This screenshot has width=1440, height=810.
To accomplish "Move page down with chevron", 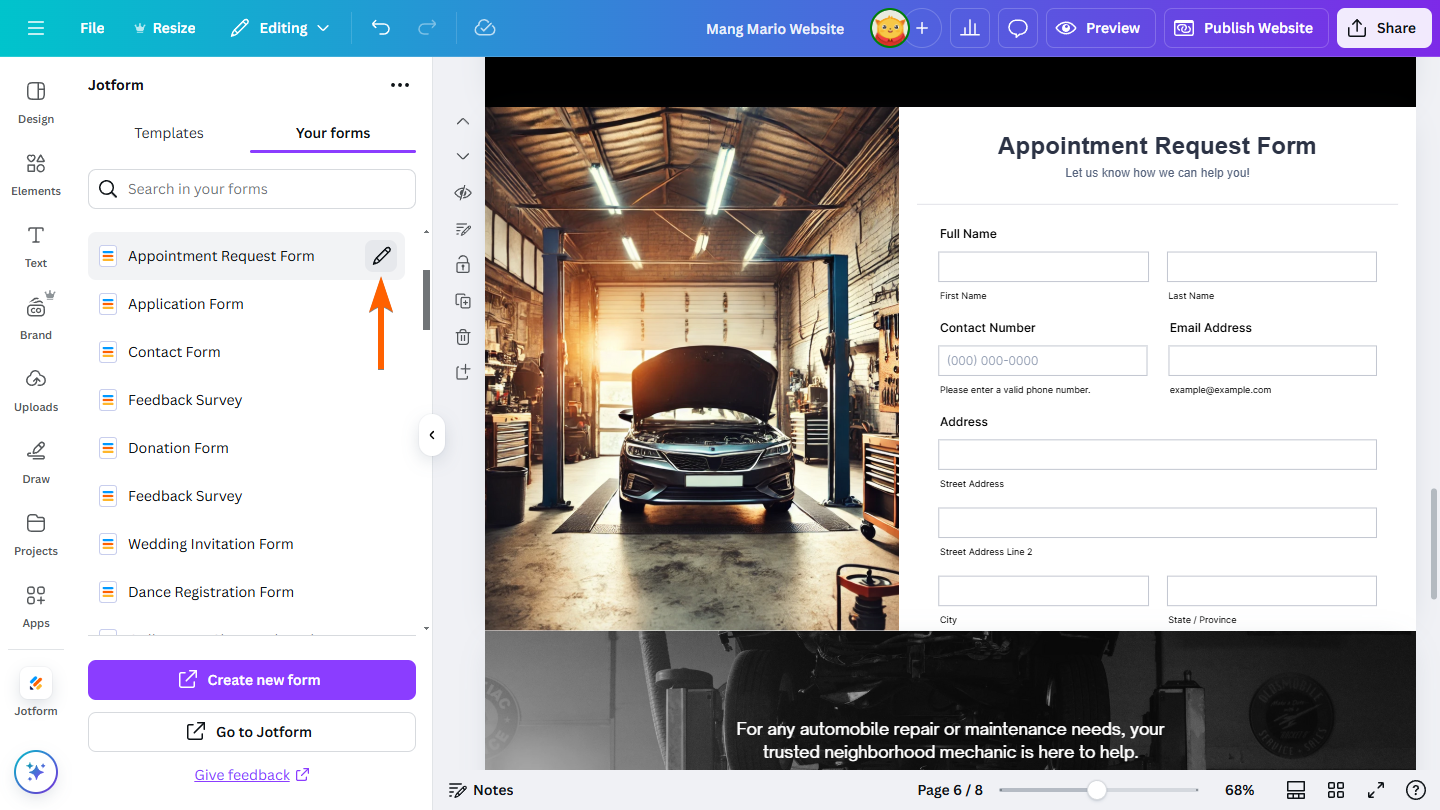I will pyautogui.click(x=462, y=156).
